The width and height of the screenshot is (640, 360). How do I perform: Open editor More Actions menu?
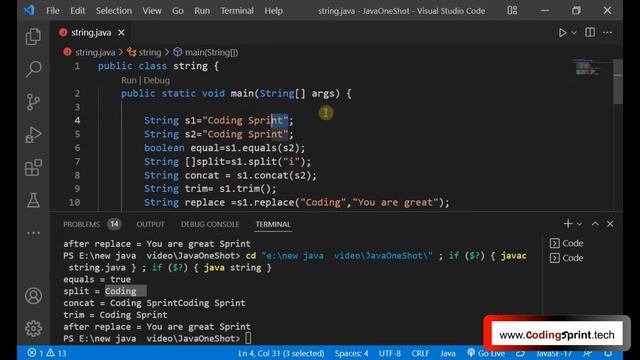[607, 32]
